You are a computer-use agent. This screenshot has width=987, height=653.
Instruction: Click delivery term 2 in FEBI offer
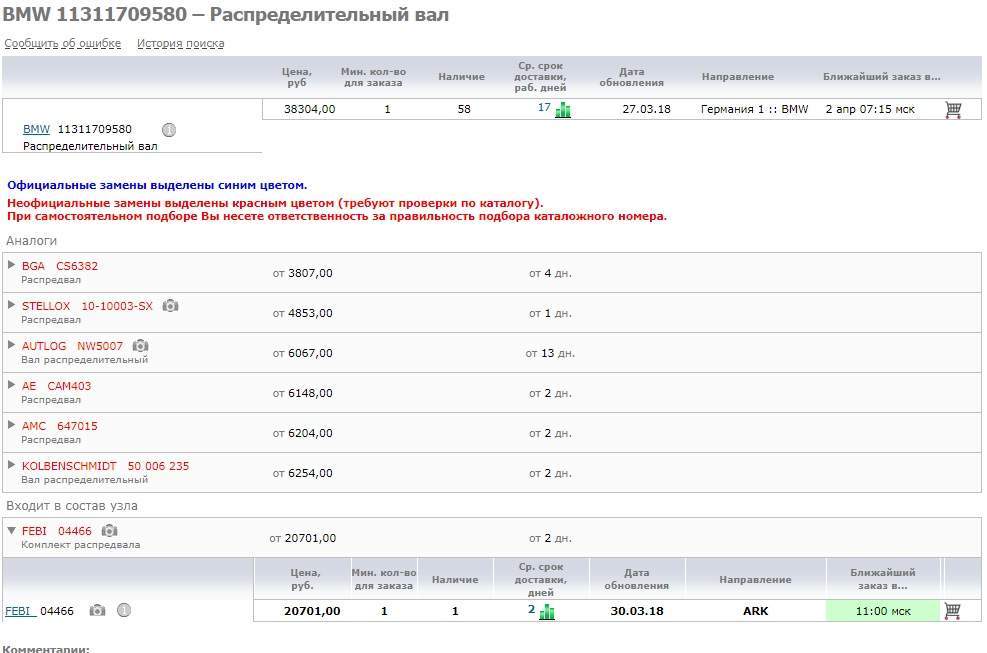pos(532,610)
